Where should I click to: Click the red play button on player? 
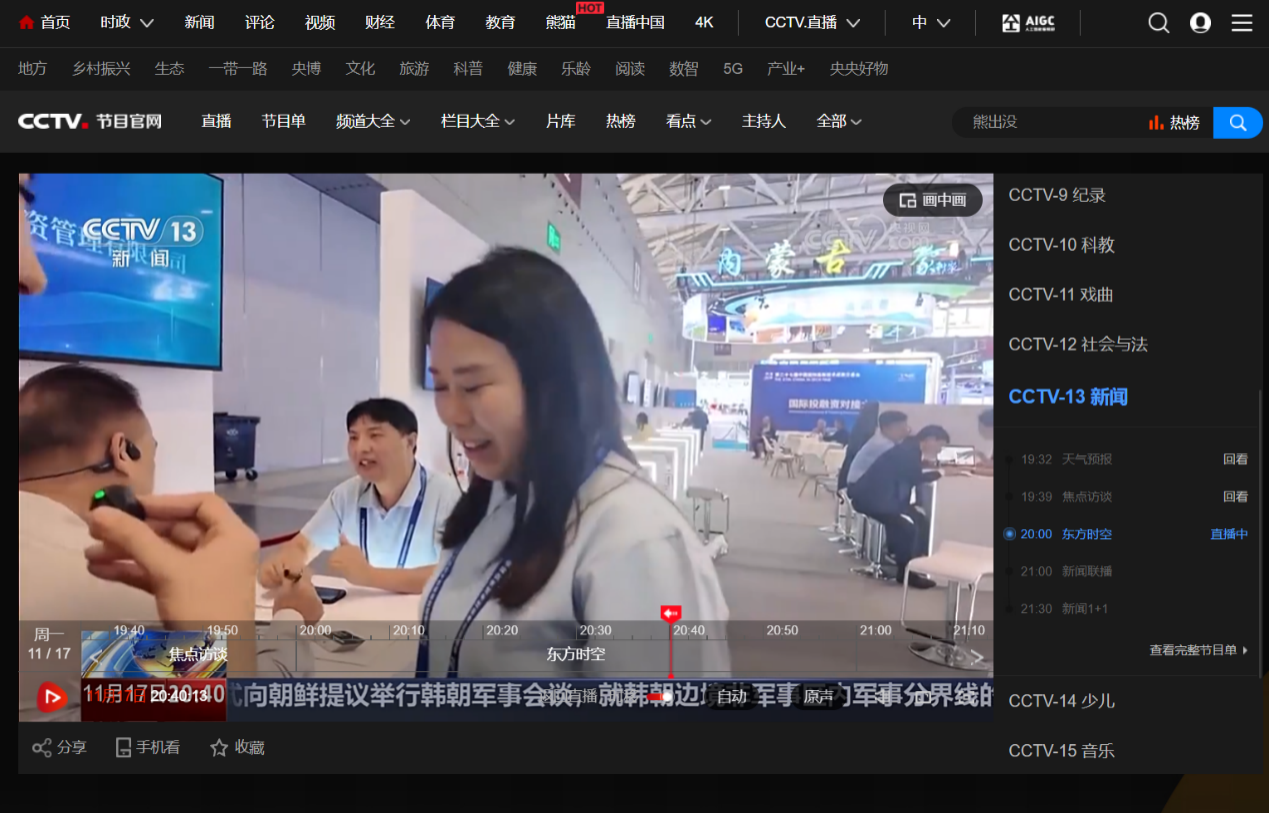tap(52, 696)
